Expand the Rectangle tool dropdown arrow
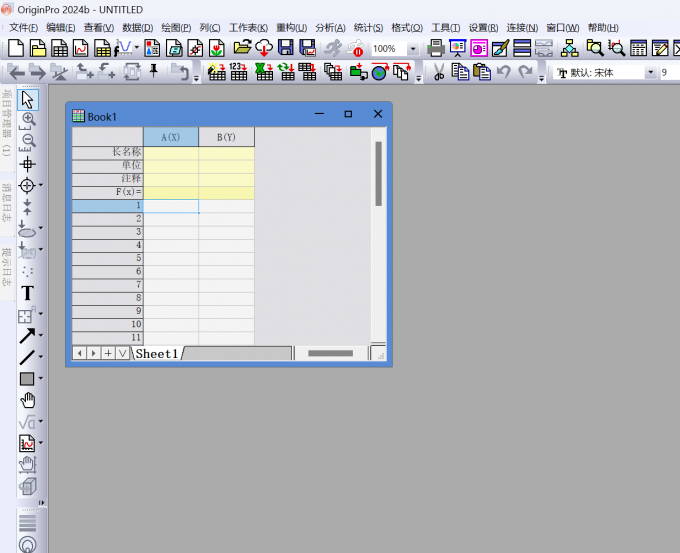Viewport: 680px width, 553px height. (41, 378)
